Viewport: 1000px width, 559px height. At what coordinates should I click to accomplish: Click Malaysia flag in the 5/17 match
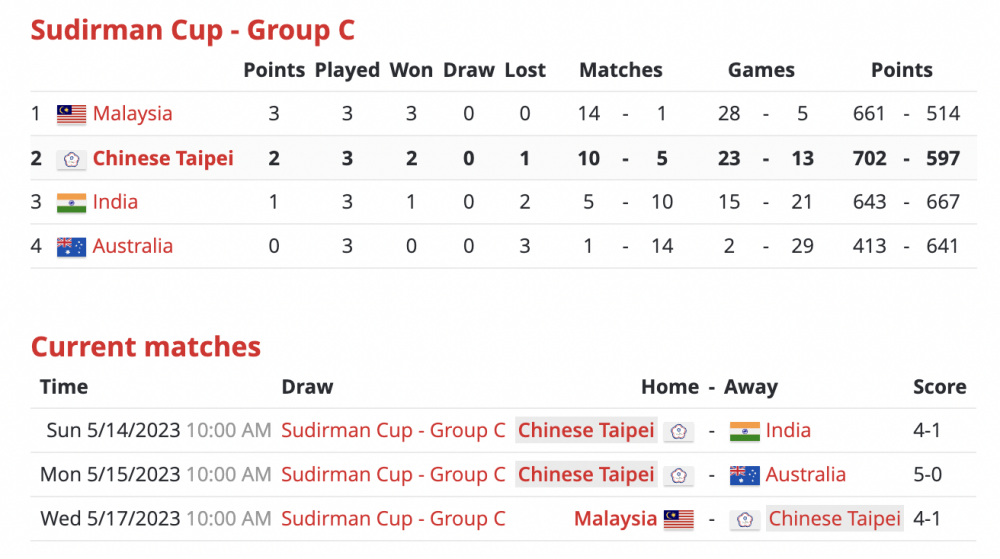tap(678, 519)
